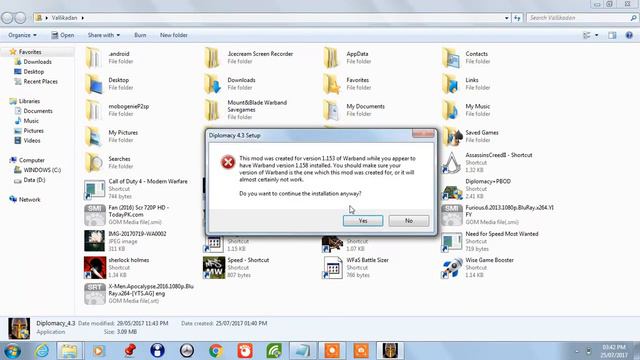Click the Vallikadan breadcrumb in address bar
This screenshot has width=640, height=360.
tap(64, 18)
